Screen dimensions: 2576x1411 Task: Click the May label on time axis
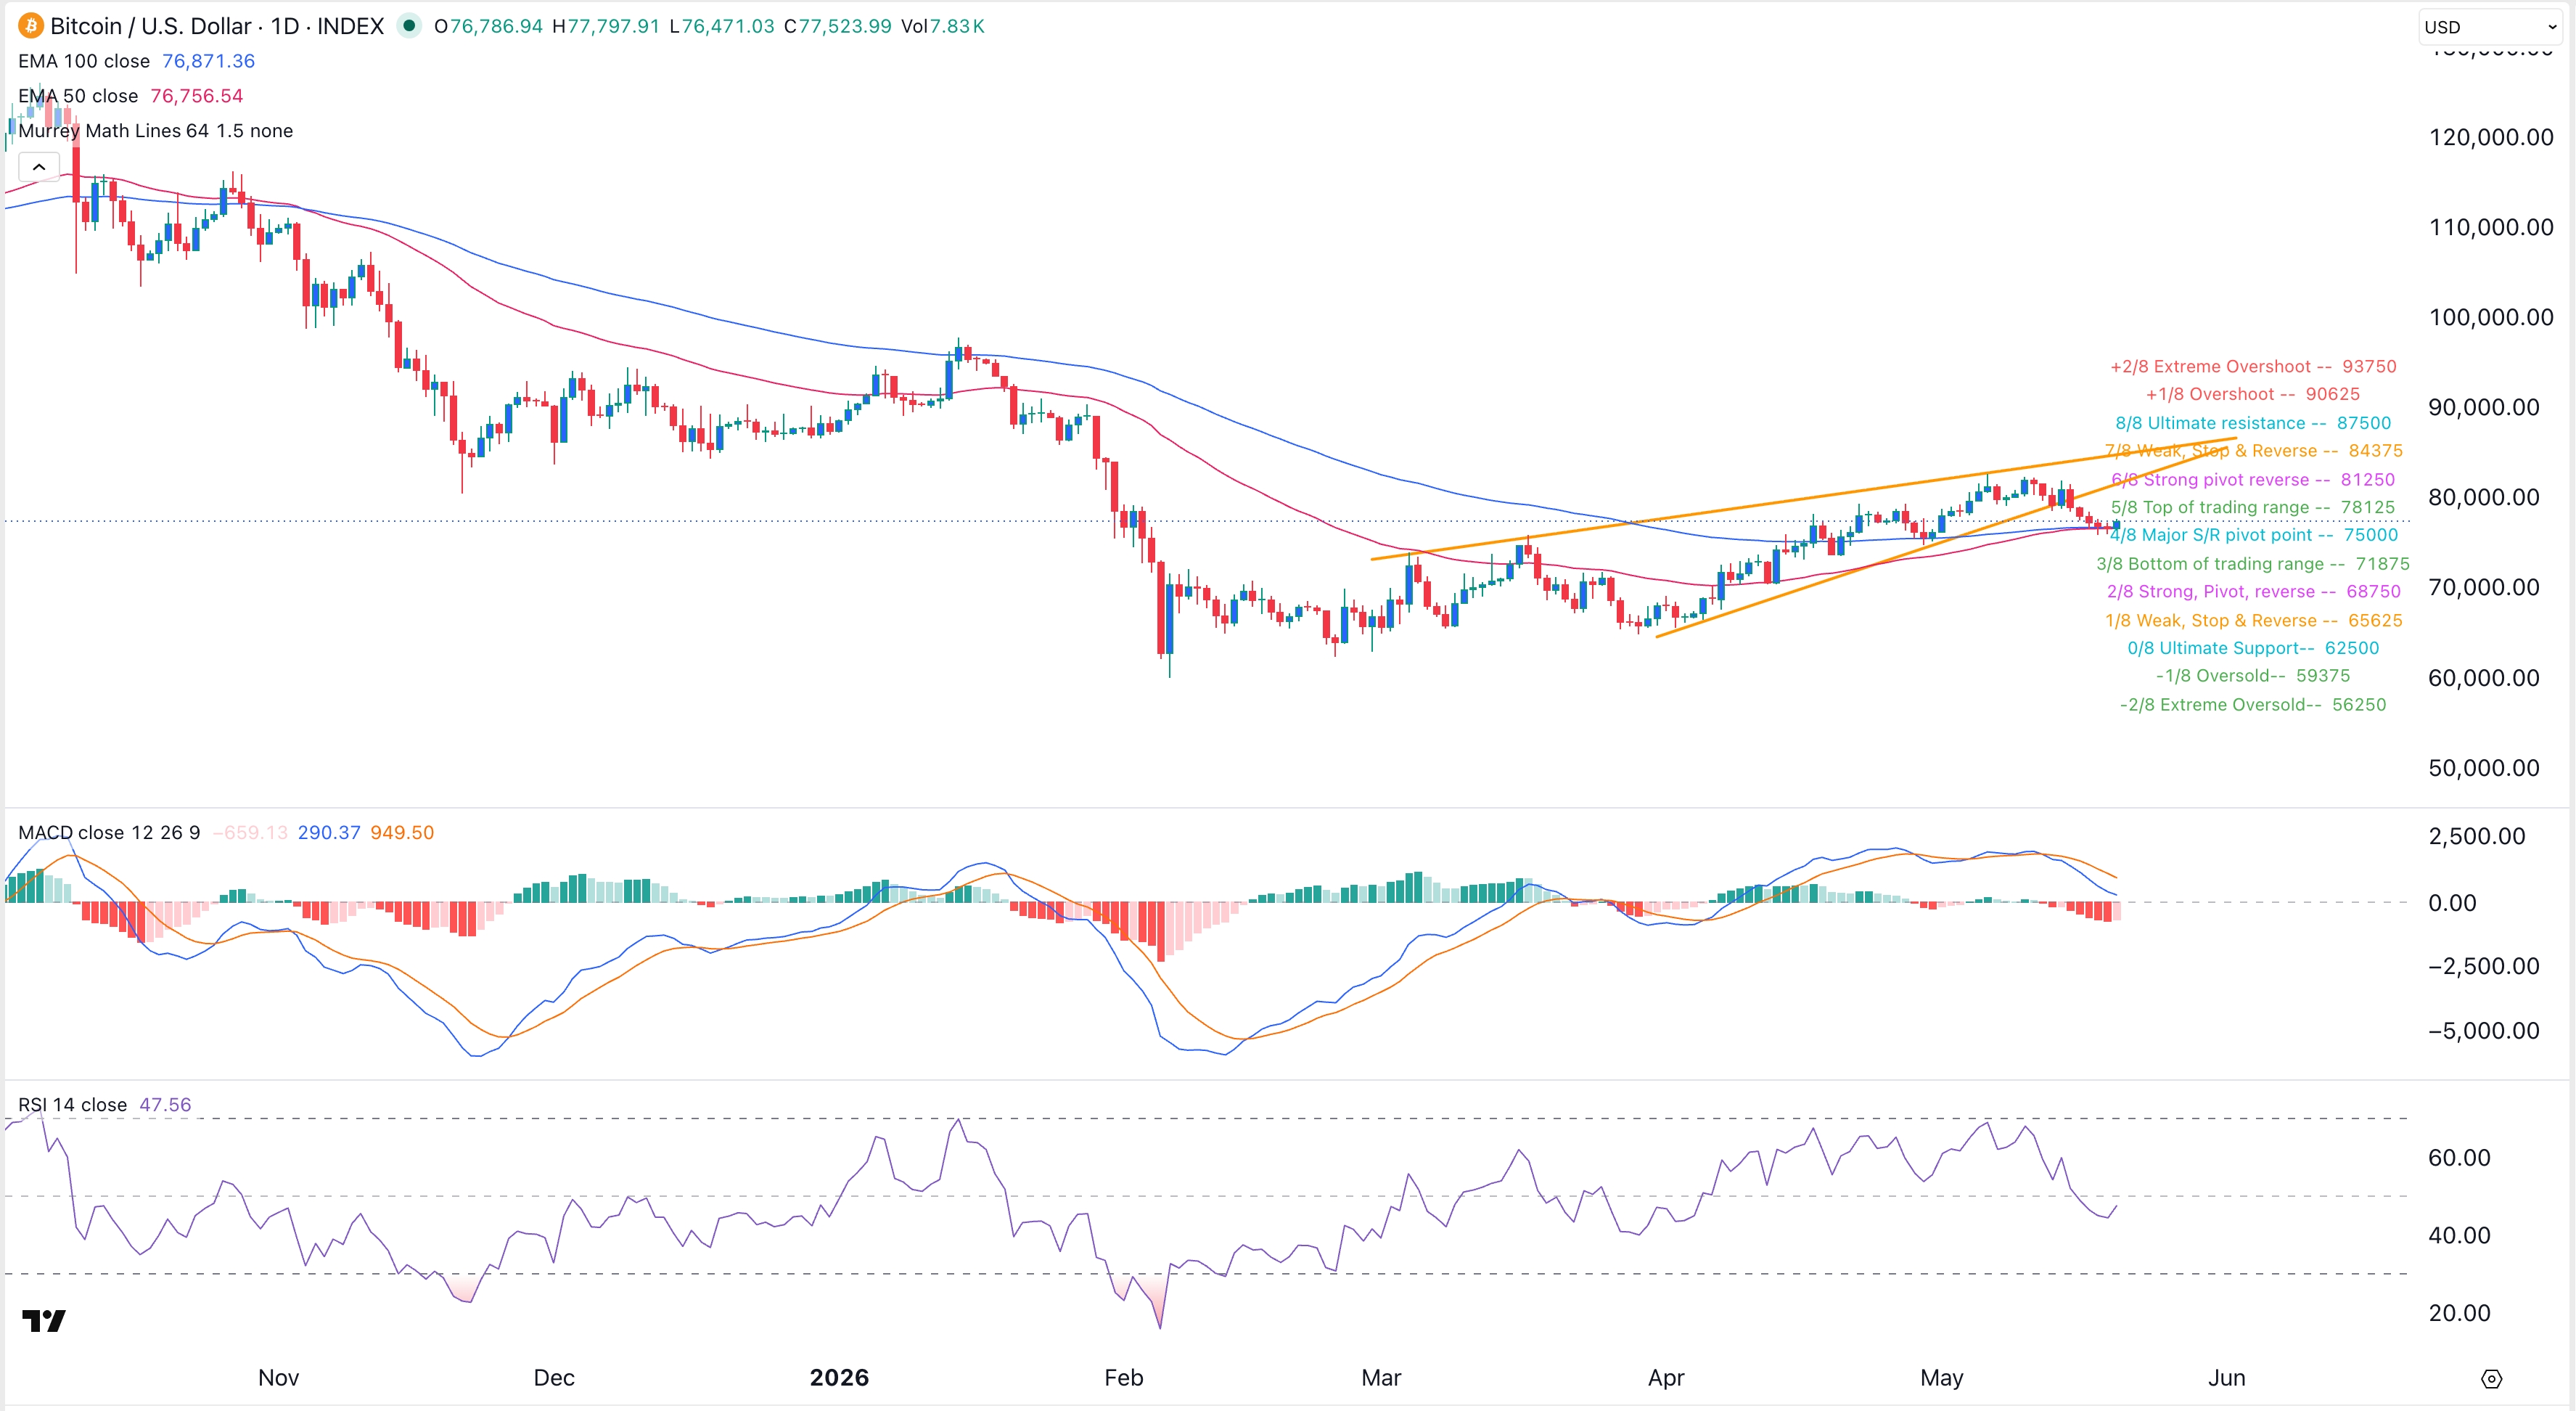point(1942,1378)
